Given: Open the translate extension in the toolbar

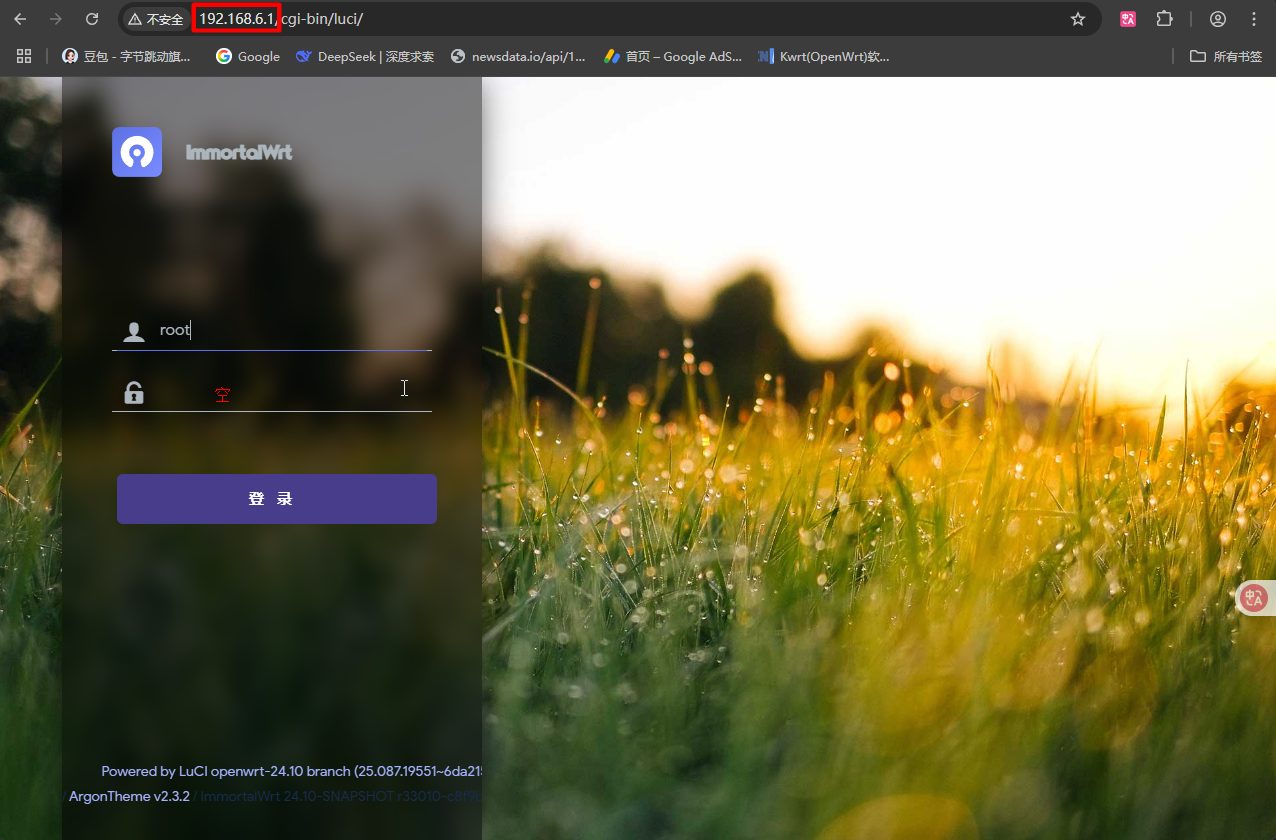Looking at the screenshot, I should (1128, 19).
